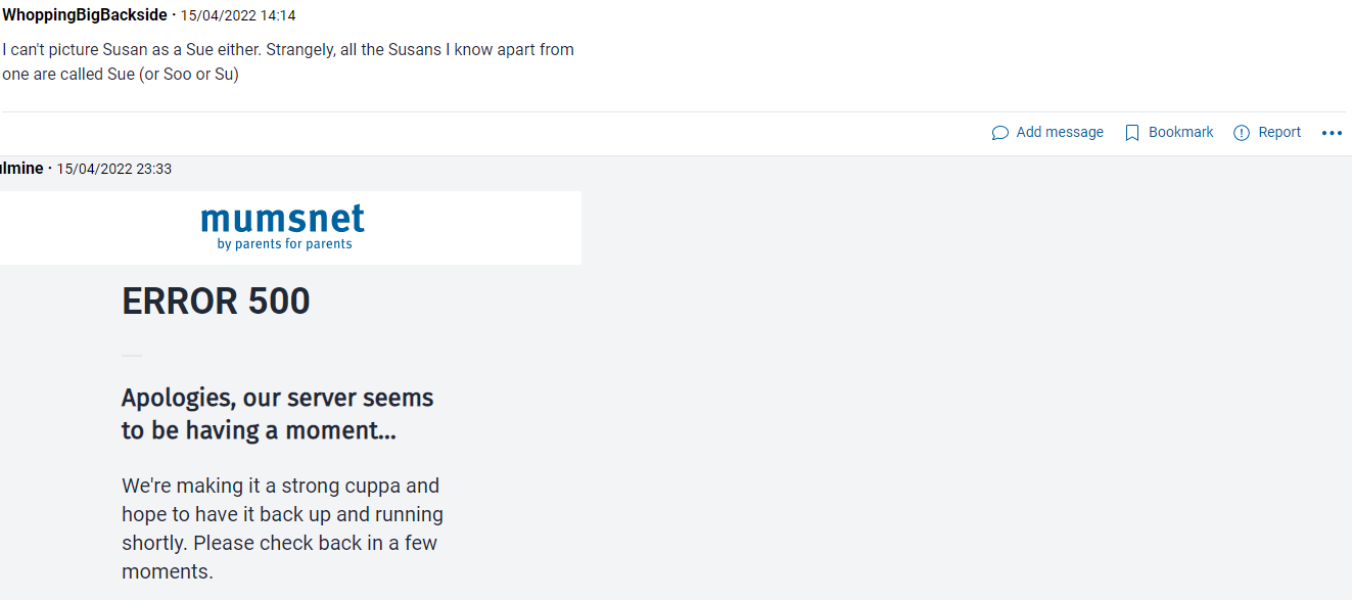
Task: Click the 'by parents for parents' tagline
Action: pos(284,244)
